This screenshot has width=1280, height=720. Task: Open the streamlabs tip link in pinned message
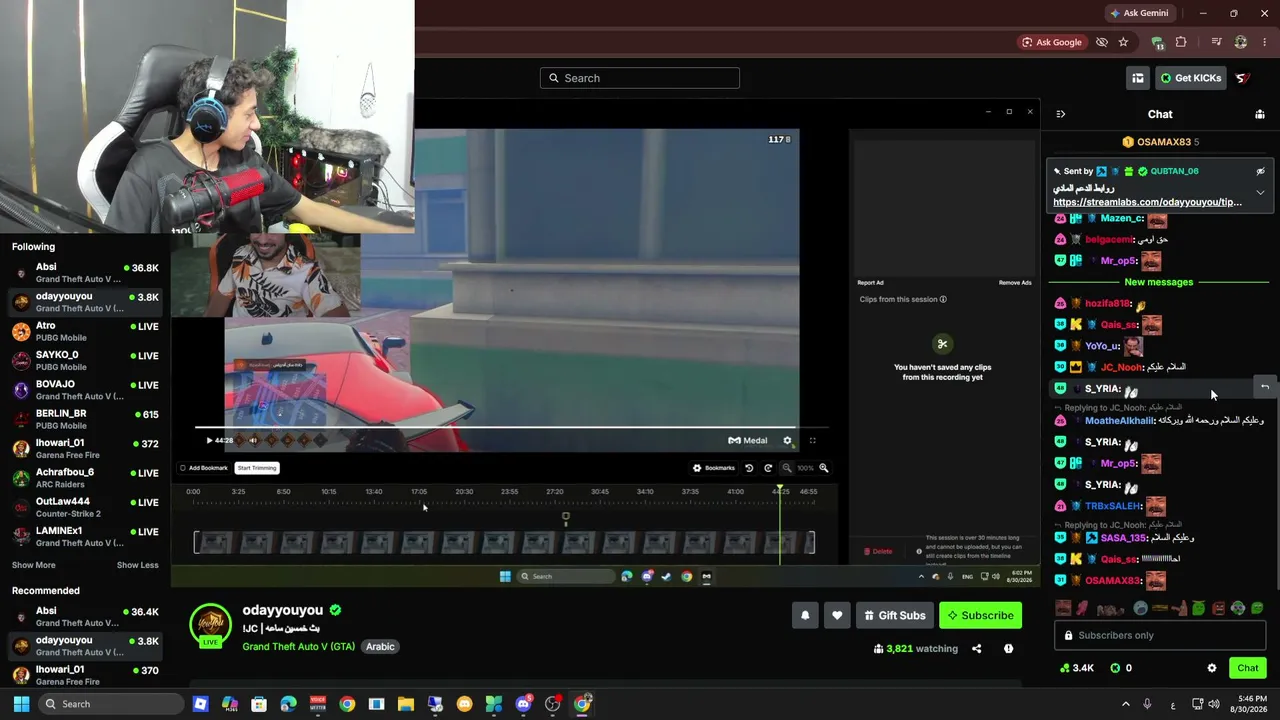(1147, 202)
